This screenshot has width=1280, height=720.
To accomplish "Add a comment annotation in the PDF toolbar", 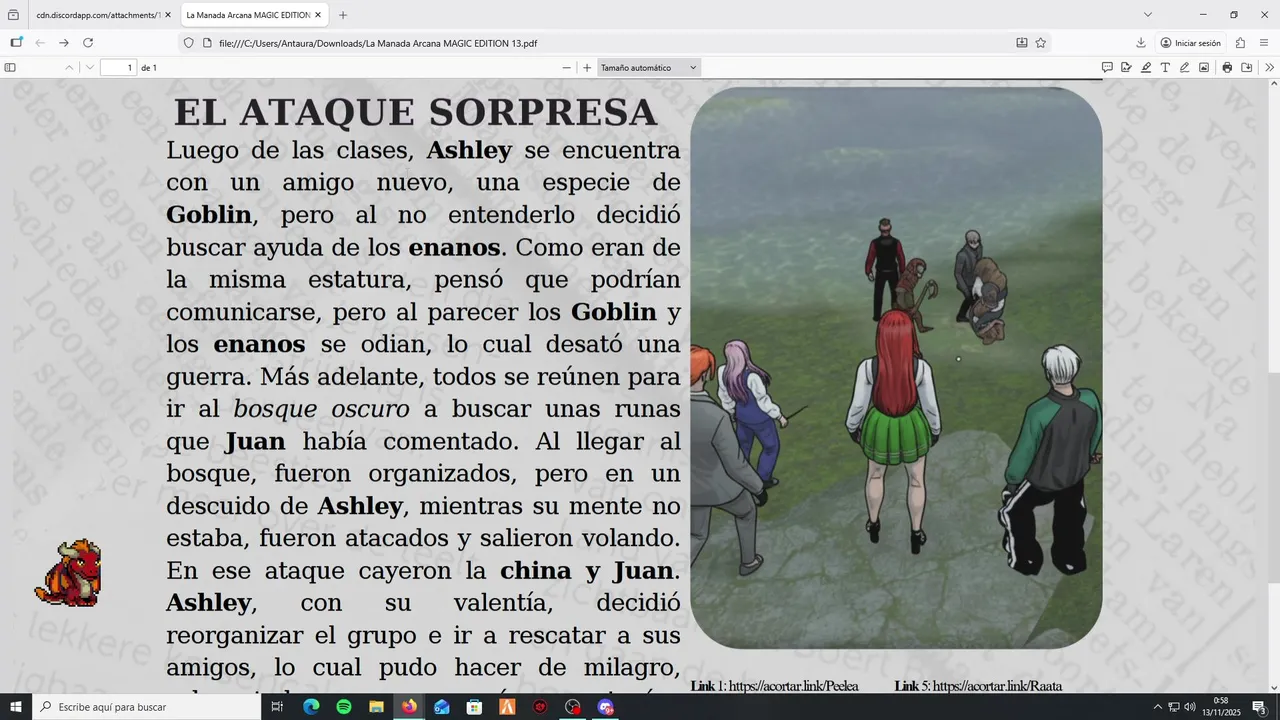I will click(1107, 68).
